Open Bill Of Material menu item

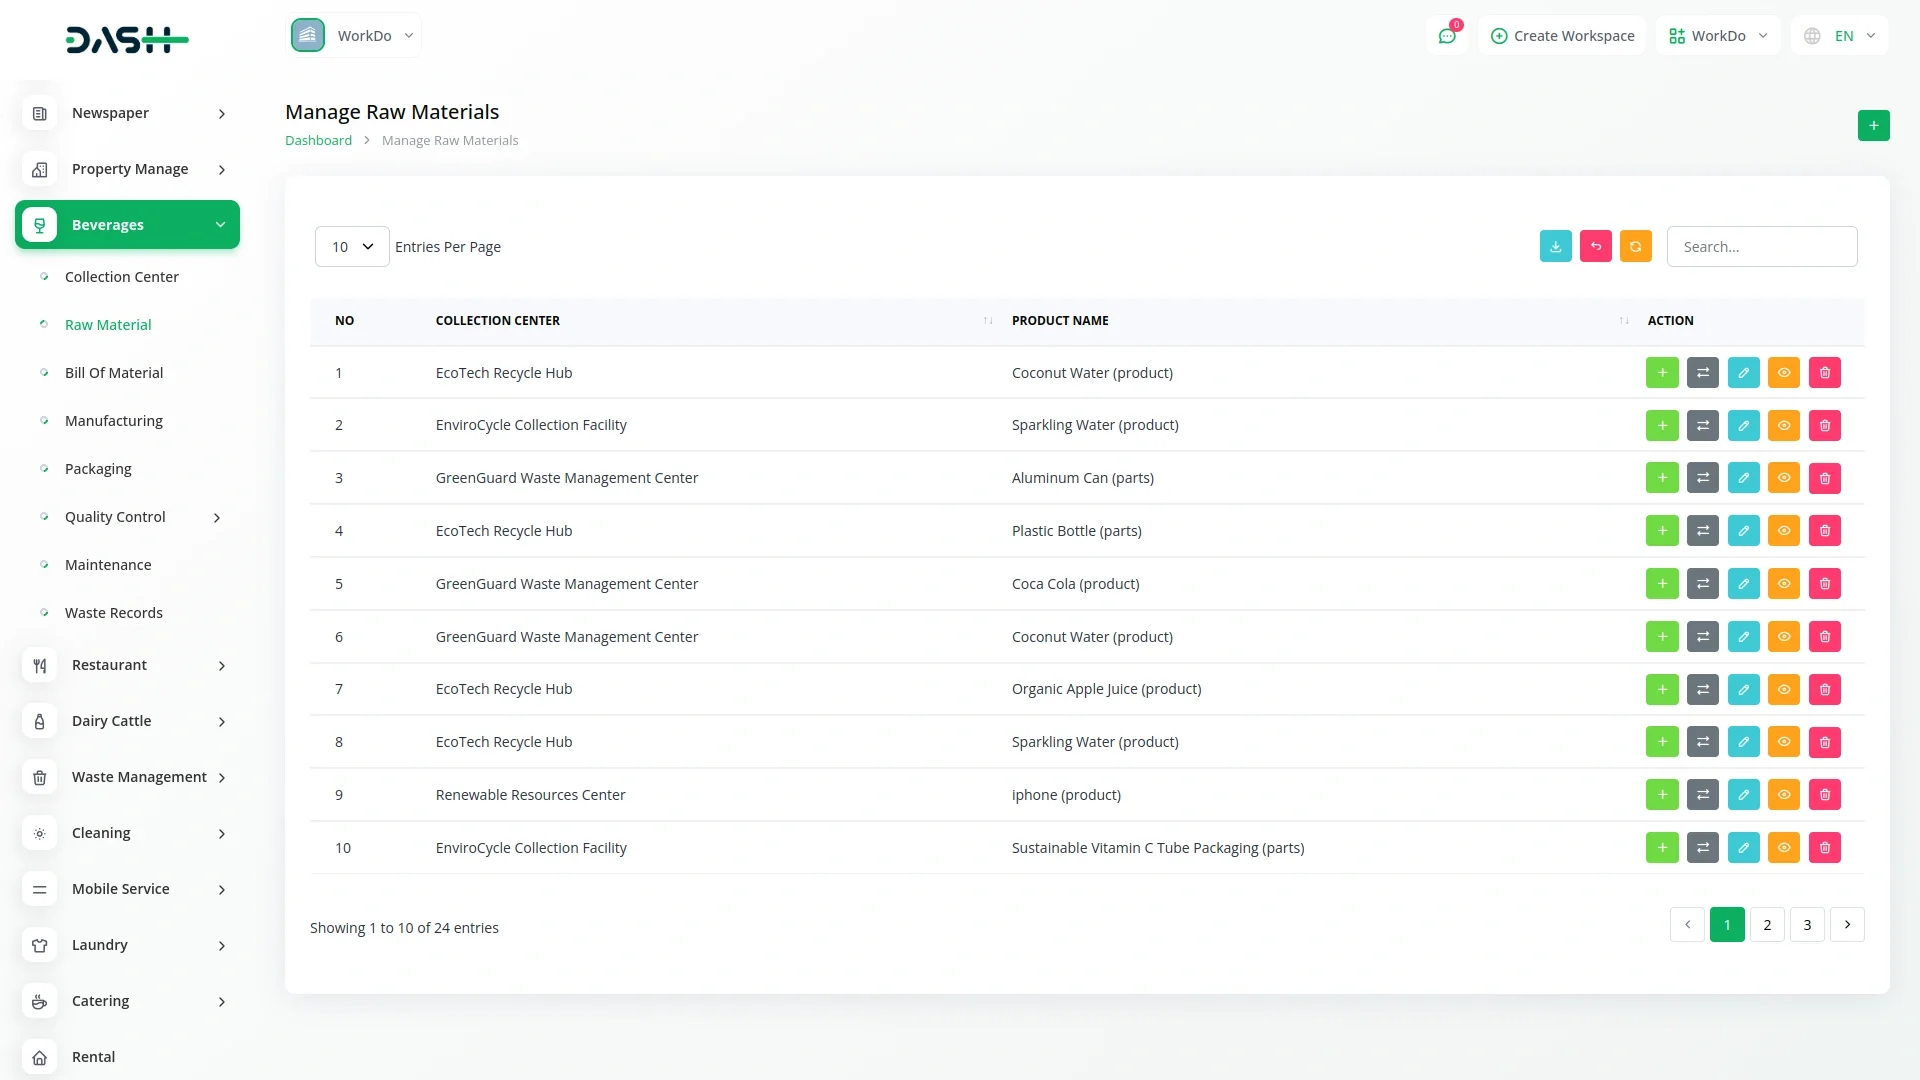click(x=114, y=373)
